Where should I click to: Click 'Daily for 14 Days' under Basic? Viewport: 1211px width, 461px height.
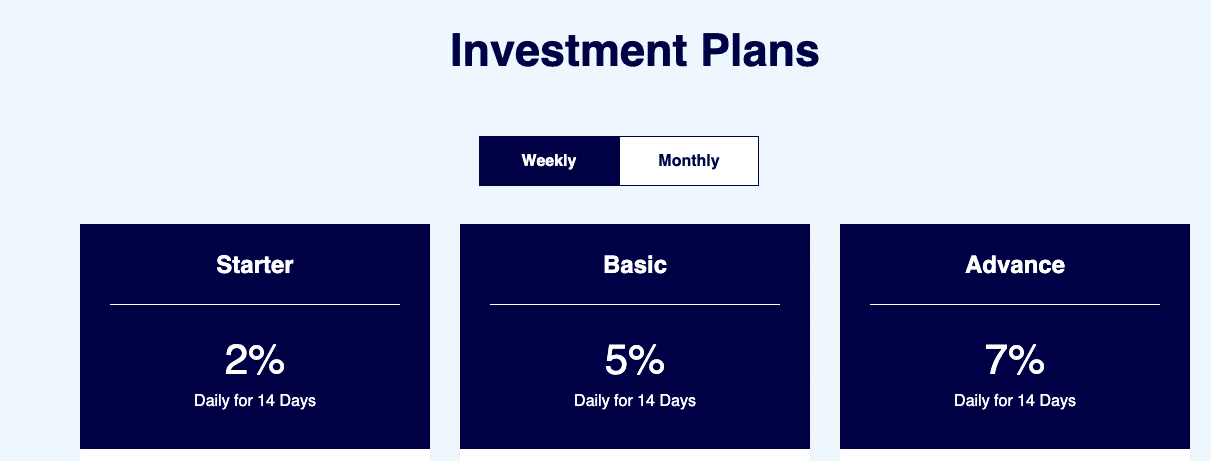click(x=635, y=401)
